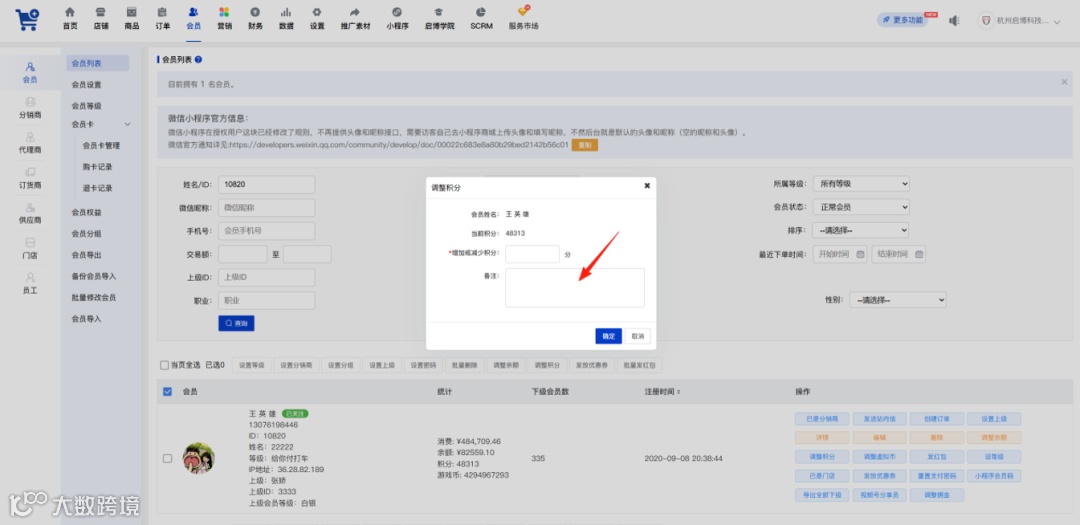Click the 微信昵称 input field

coord(267,208)
